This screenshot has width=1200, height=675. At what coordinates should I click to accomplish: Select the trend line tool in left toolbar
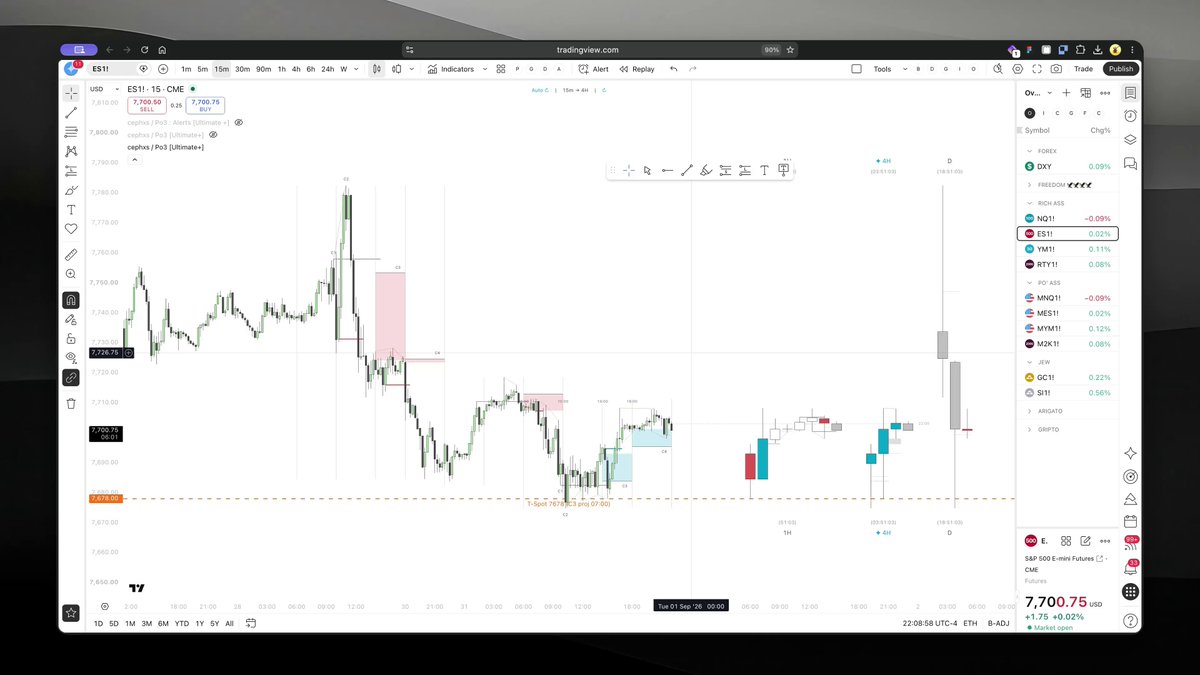pyautogui.click(x=71, y=112)
